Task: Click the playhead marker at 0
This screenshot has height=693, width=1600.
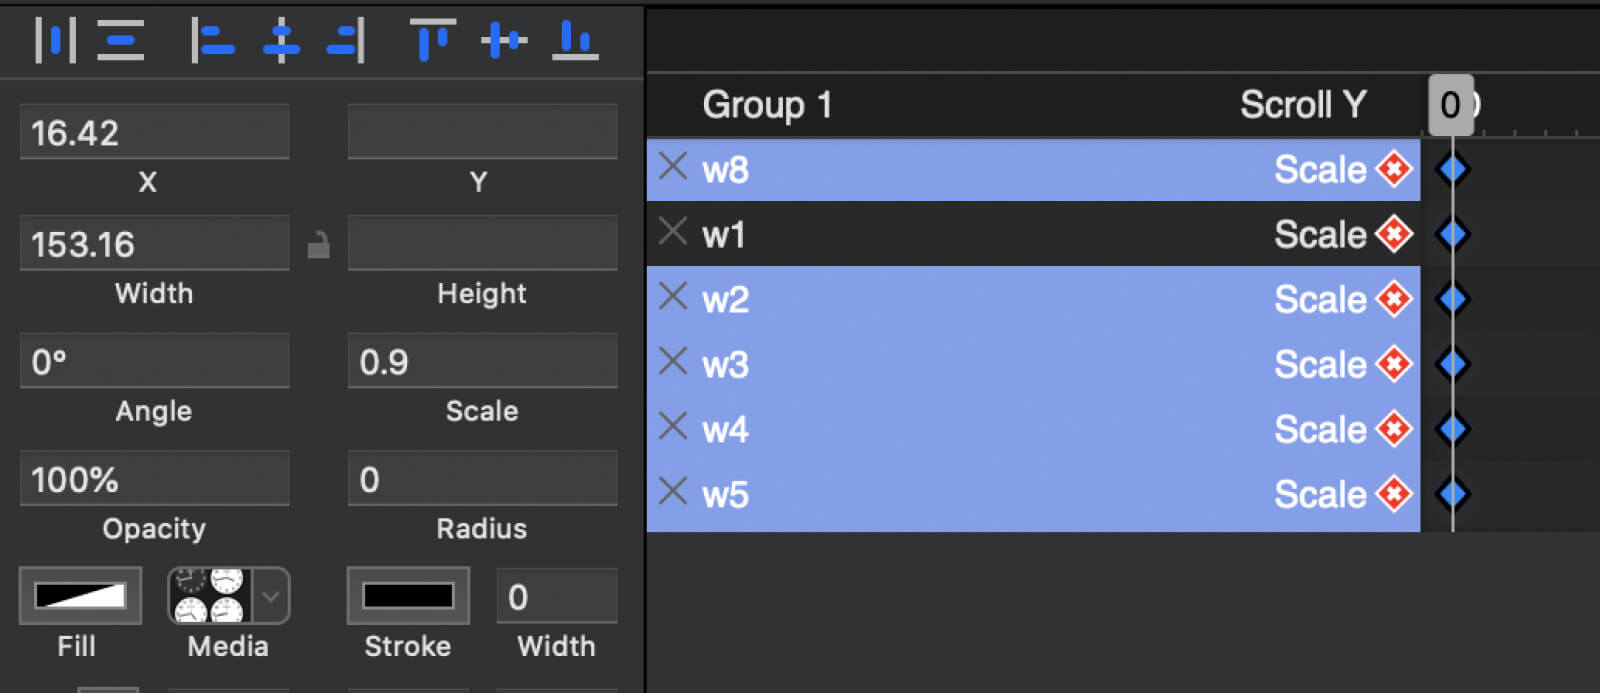Action: [x=1450, y=105]
